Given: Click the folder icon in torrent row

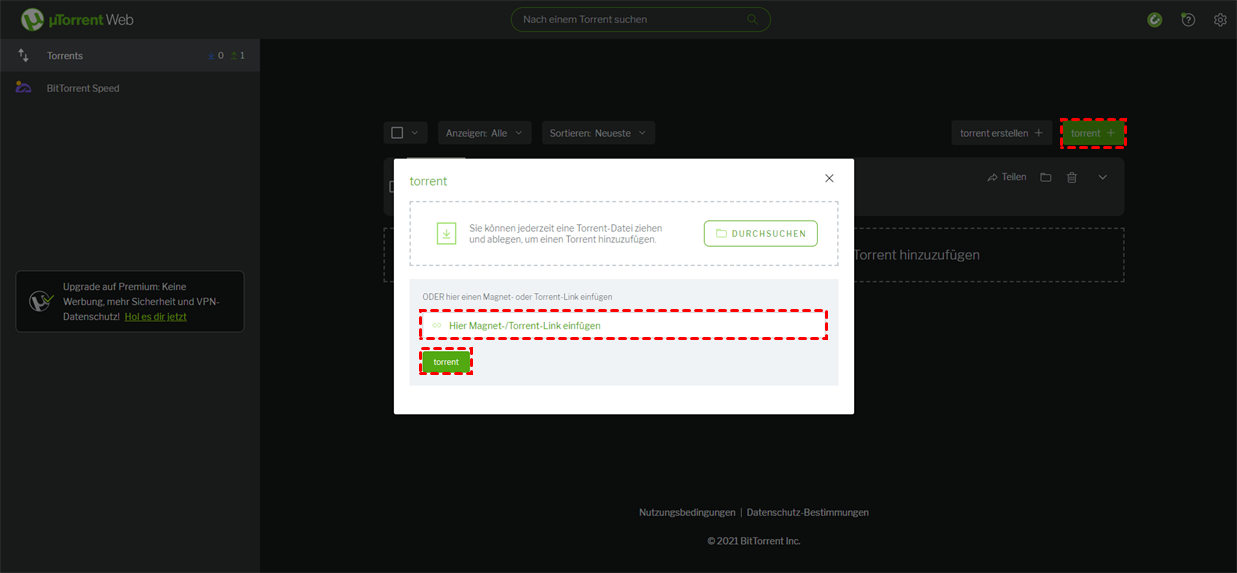Looking at the screenshot, I should tap(1045, 177).
